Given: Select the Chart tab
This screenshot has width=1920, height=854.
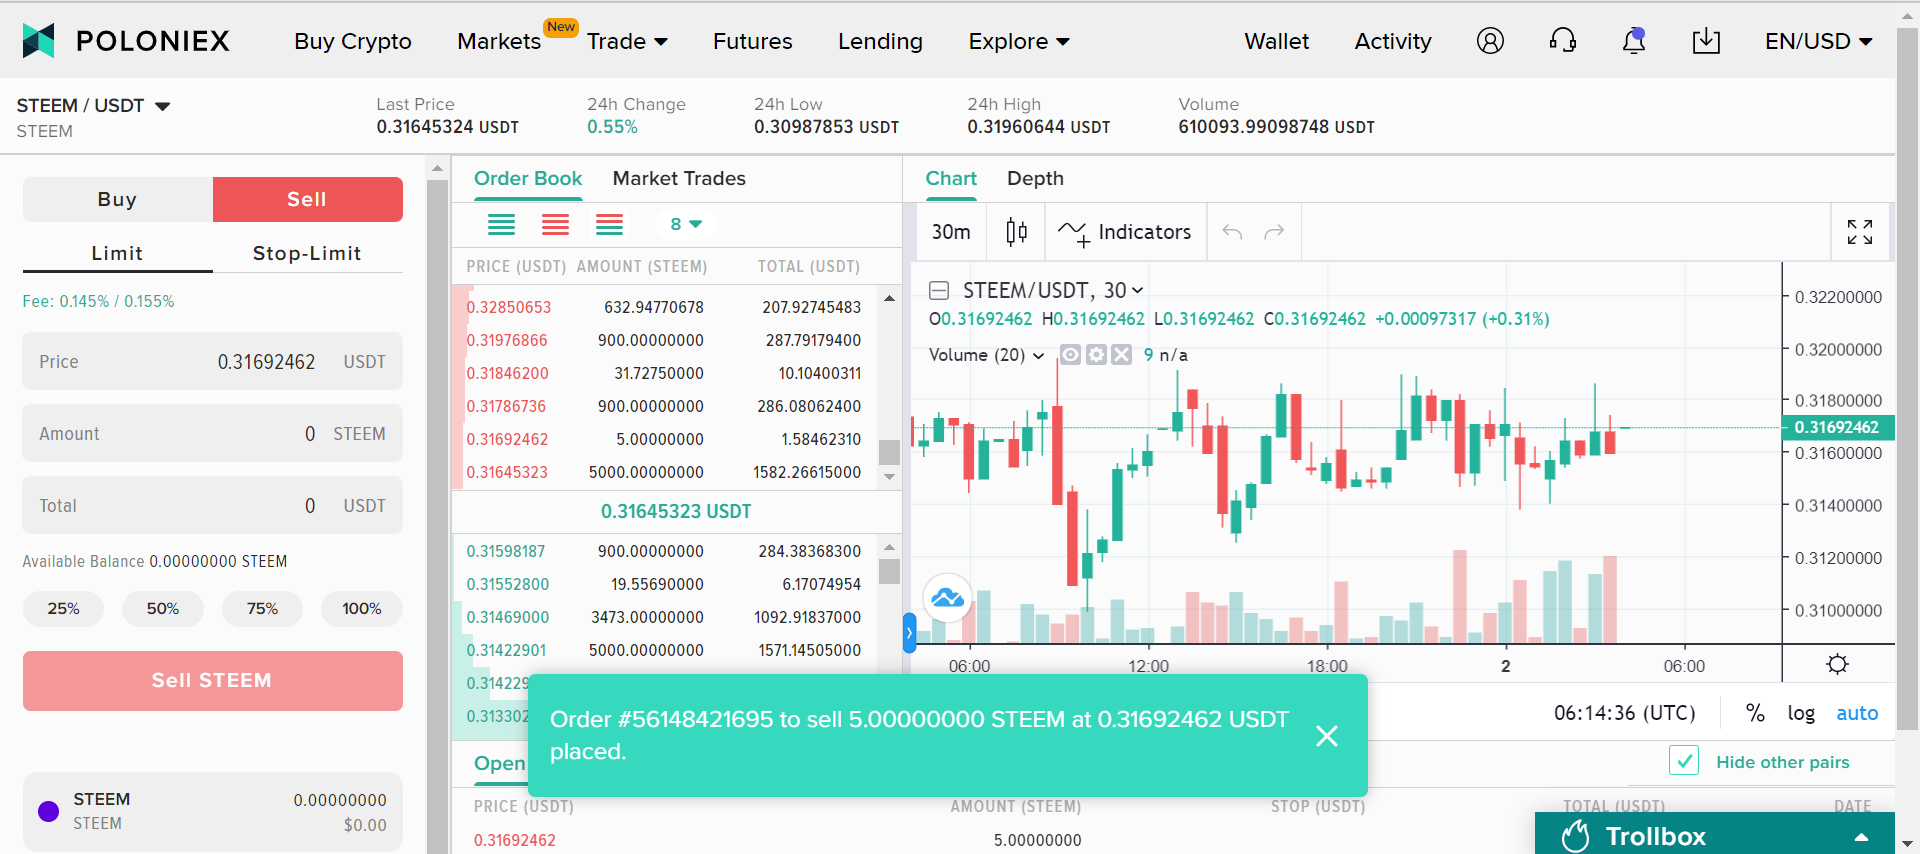Looking at the screenshot, I should [x=951, y=178].
